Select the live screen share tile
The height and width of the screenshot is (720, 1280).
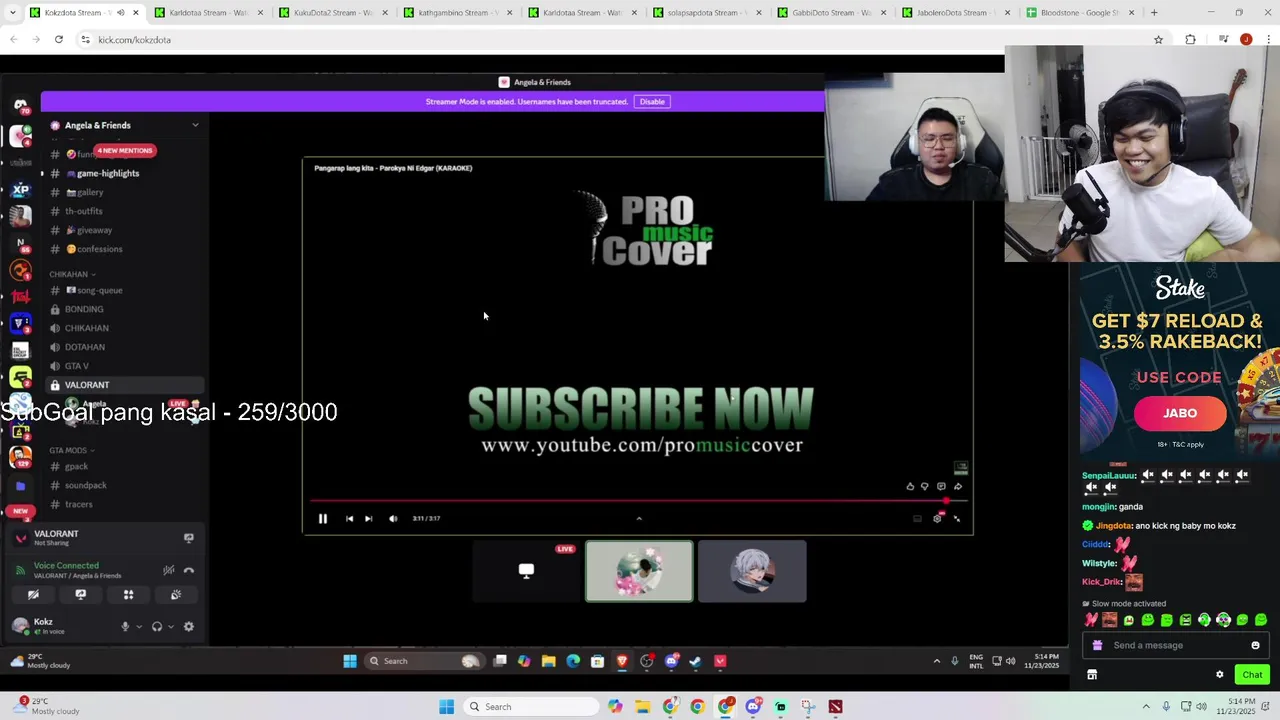526,571
